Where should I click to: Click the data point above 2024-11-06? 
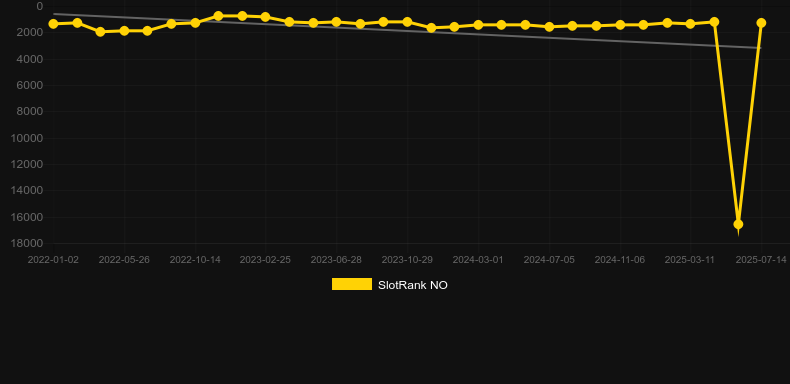coord(620,25)
